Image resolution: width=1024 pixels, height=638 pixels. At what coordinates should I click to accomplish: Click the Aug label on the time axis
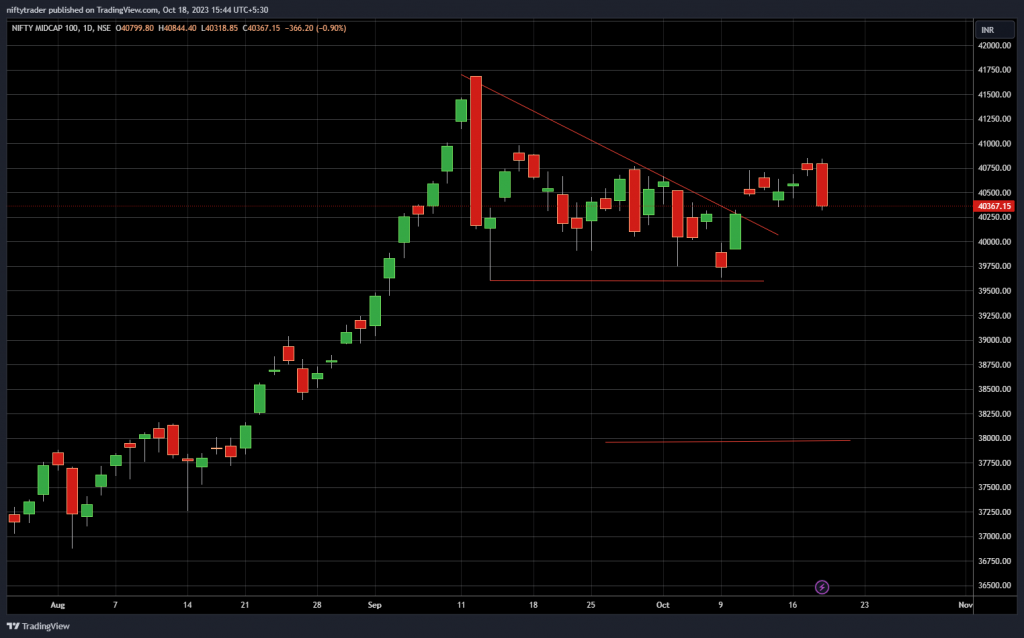click(57, 605)
